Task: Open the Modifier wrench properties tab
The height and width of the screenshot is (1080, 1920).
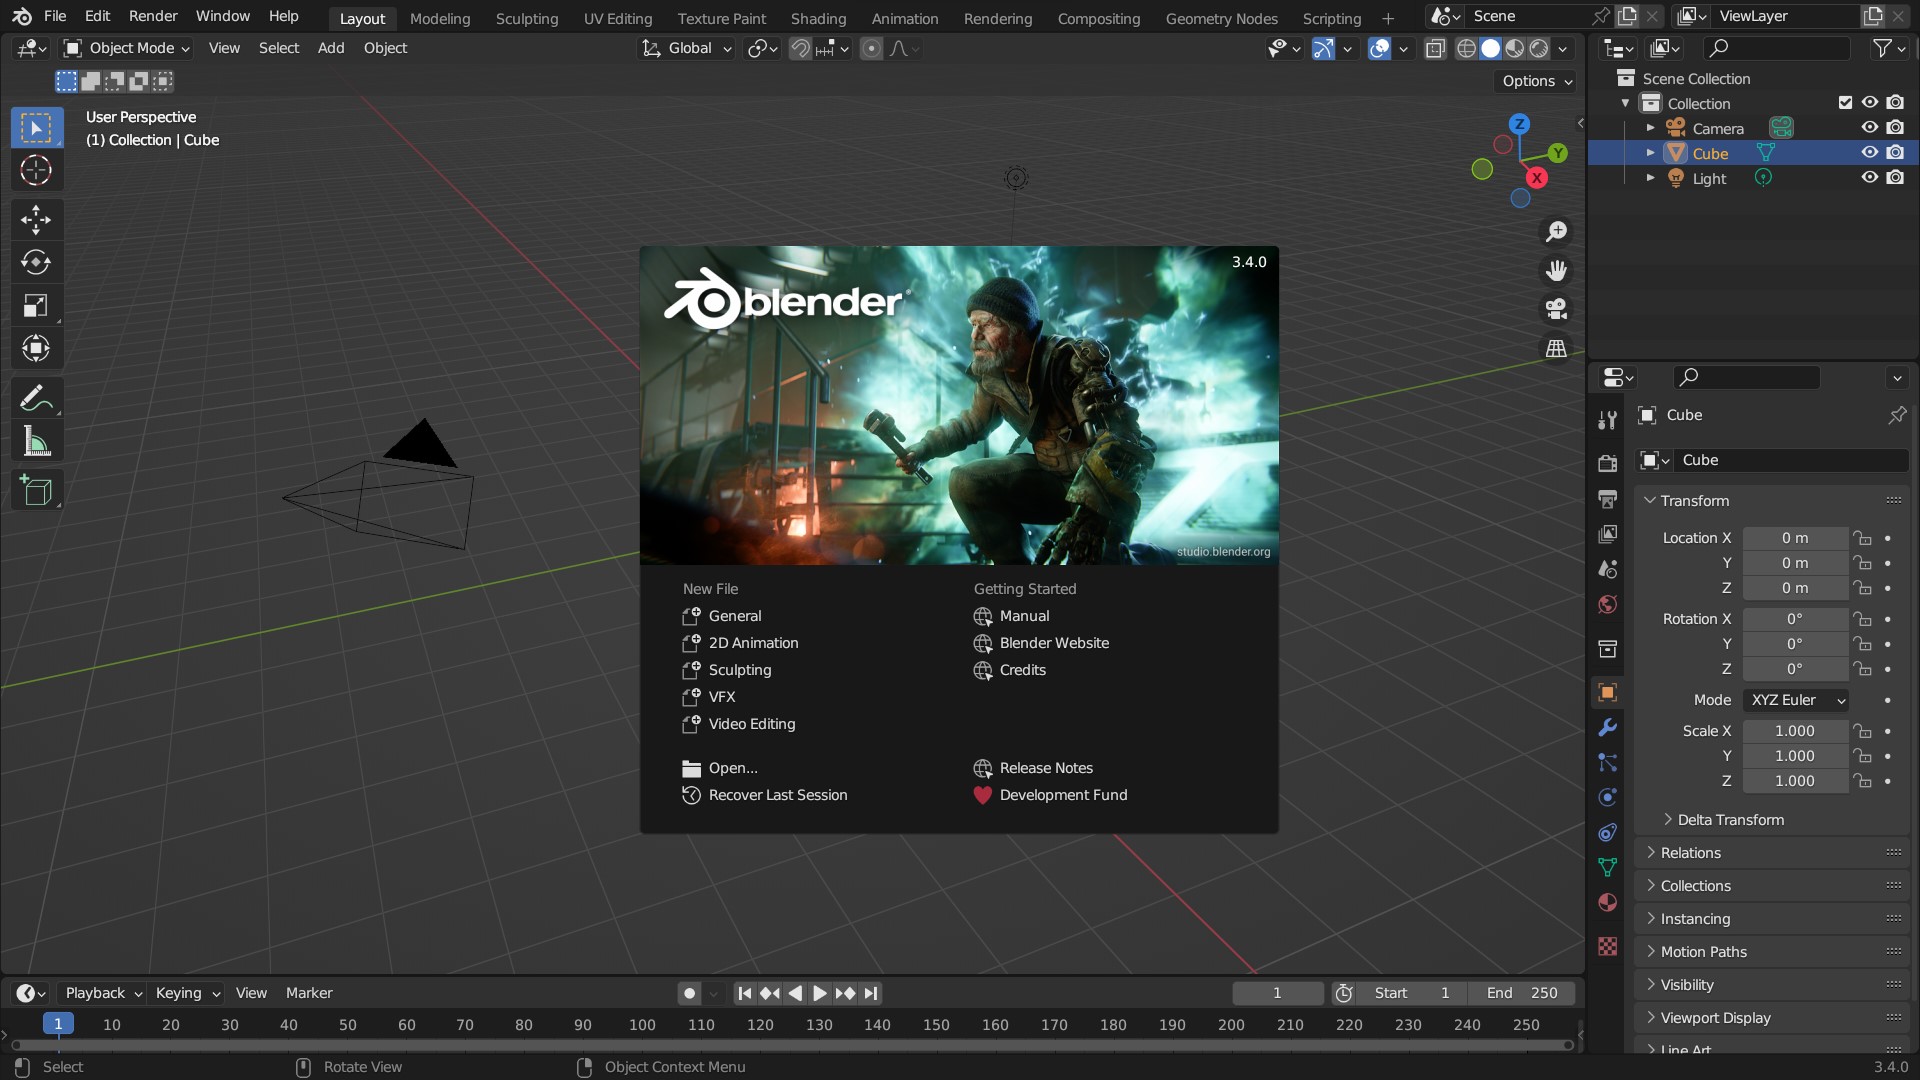Action: (1607, 728)
